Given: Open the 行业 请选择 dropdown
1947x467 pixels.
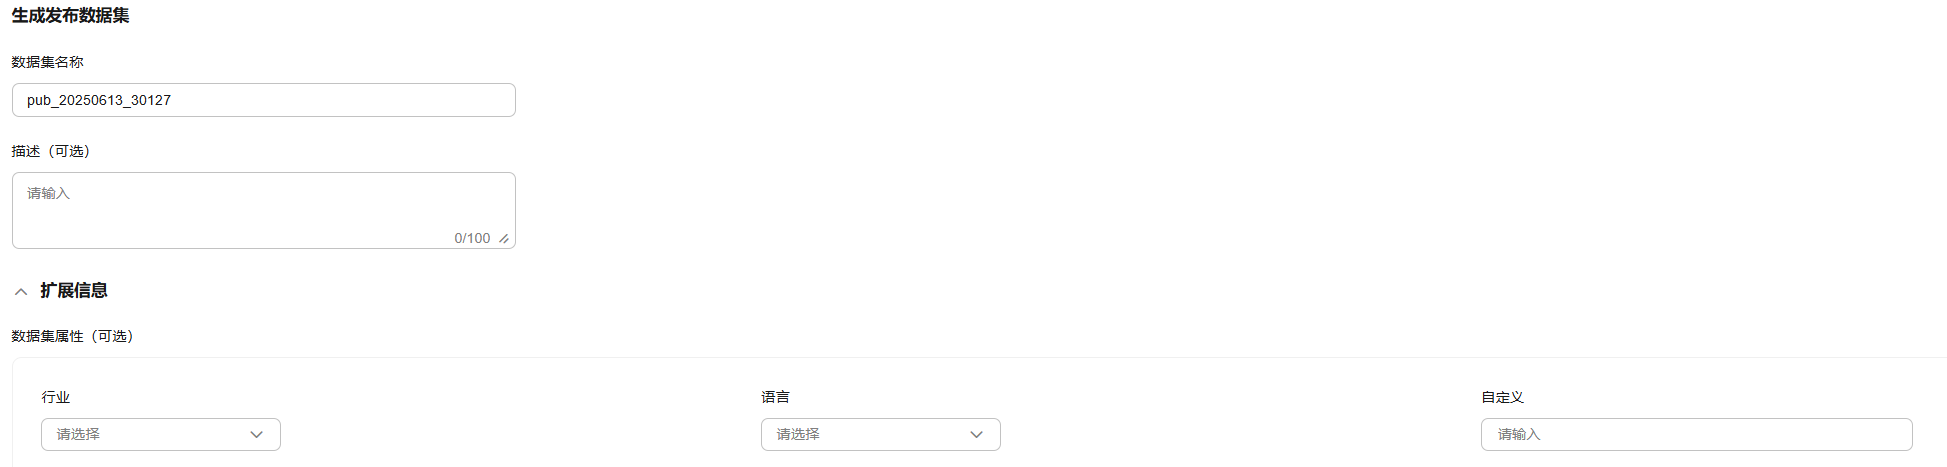Looking at the screenshot, I should click(x=161, y=435).
